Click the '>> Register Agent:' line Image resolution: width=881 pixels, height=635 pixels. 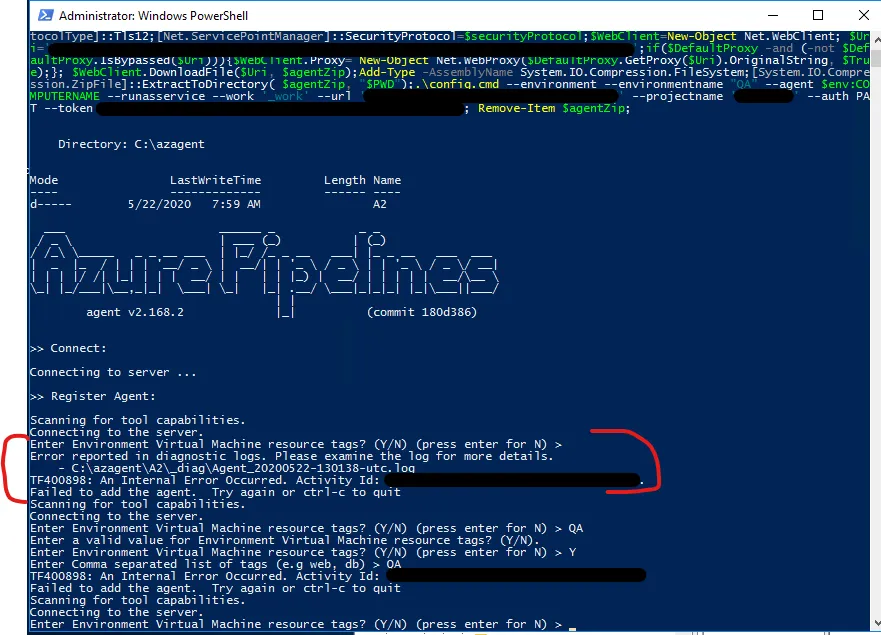point(93,396)
